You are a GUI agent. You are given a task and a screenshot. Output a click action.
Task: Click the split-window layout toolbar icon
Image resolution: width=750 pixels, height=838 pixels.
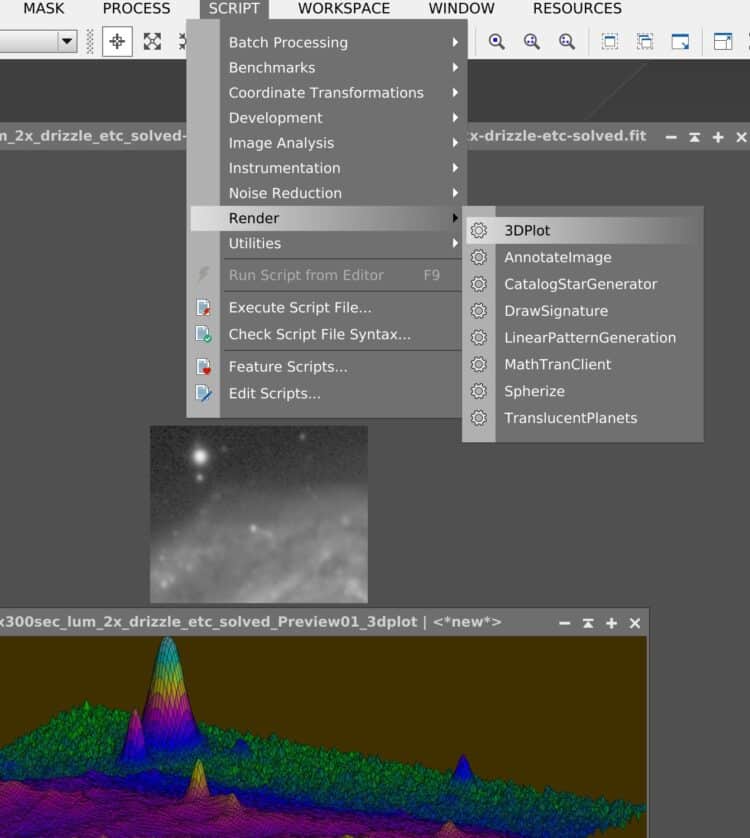point(723,41)
